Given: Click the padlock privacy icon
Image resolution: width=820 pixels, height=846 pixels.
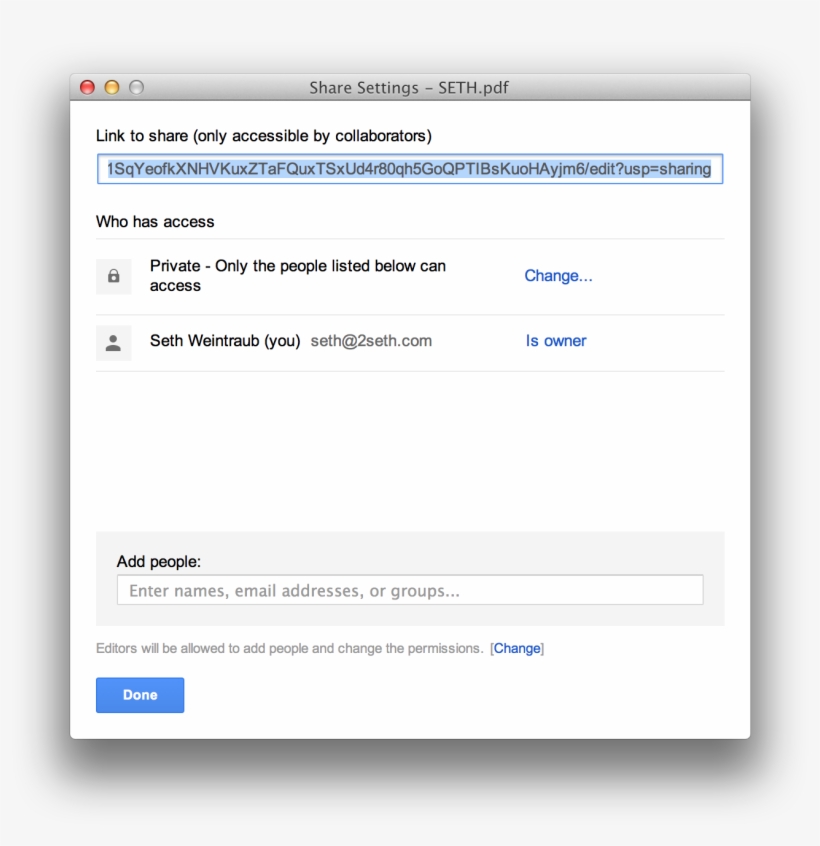Looking at the screenshot, I should tap(113, 276).
